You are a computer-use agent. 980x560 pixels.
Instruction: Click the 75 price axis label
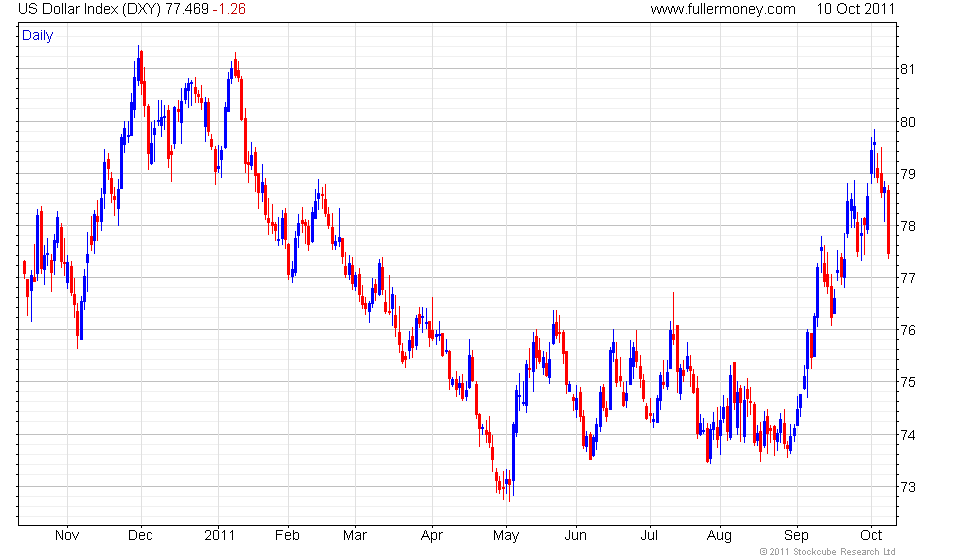(907, 382)
